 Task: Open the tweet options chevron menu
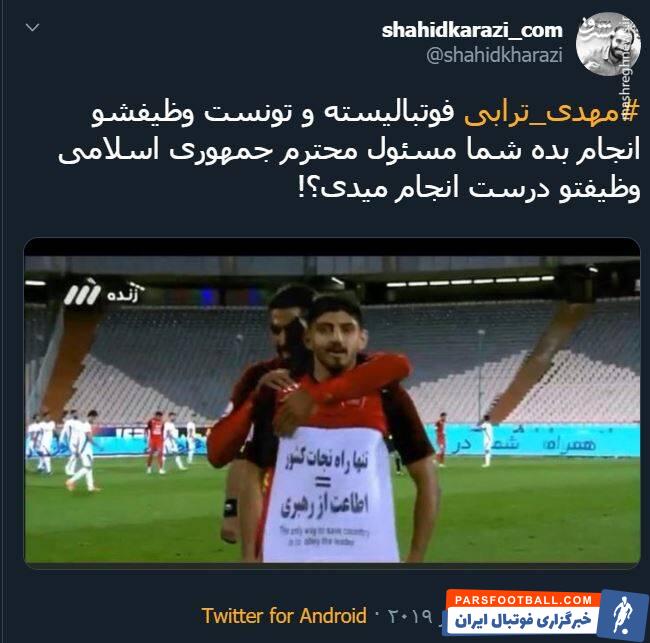pos(32,27)
